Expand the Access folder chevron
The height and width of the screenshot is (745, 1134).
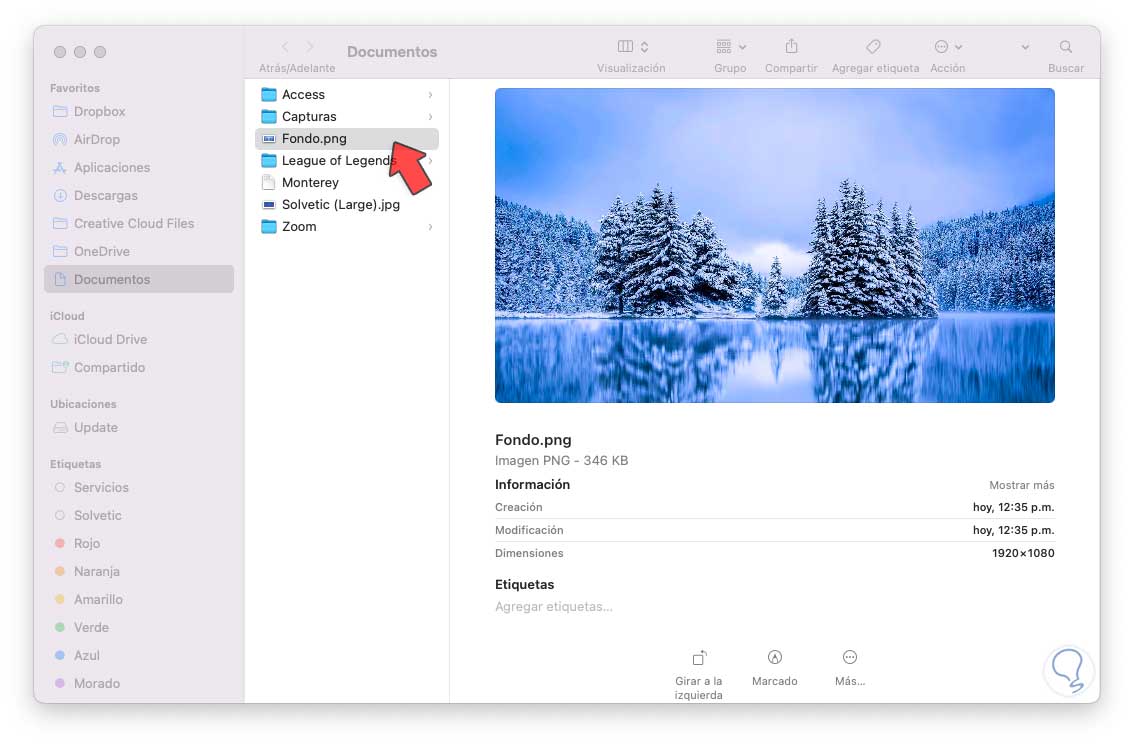coord(430,95)
